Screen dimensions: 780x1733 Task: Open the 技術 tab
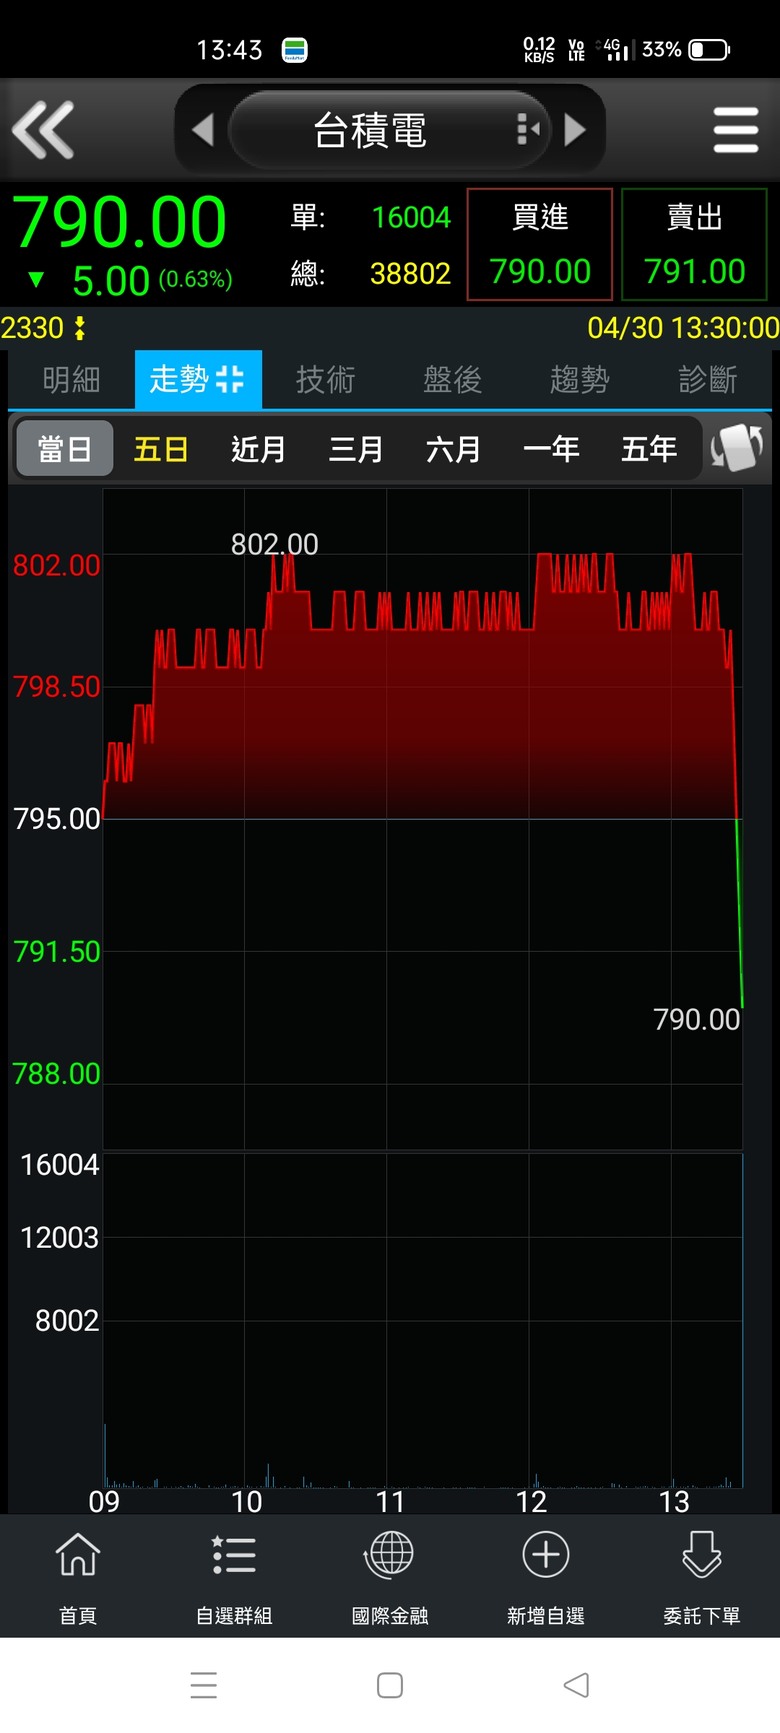click(x=325, y=379)
